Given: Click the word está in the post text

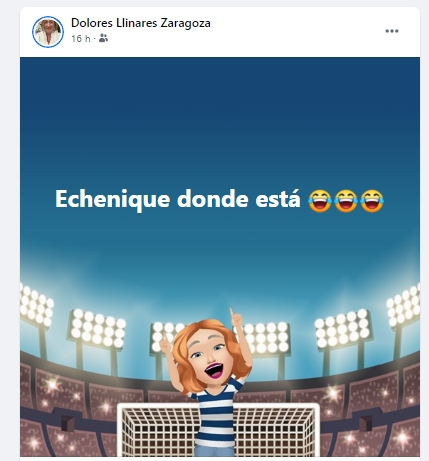Looking at the screenshot, I should tap(278, 198).
